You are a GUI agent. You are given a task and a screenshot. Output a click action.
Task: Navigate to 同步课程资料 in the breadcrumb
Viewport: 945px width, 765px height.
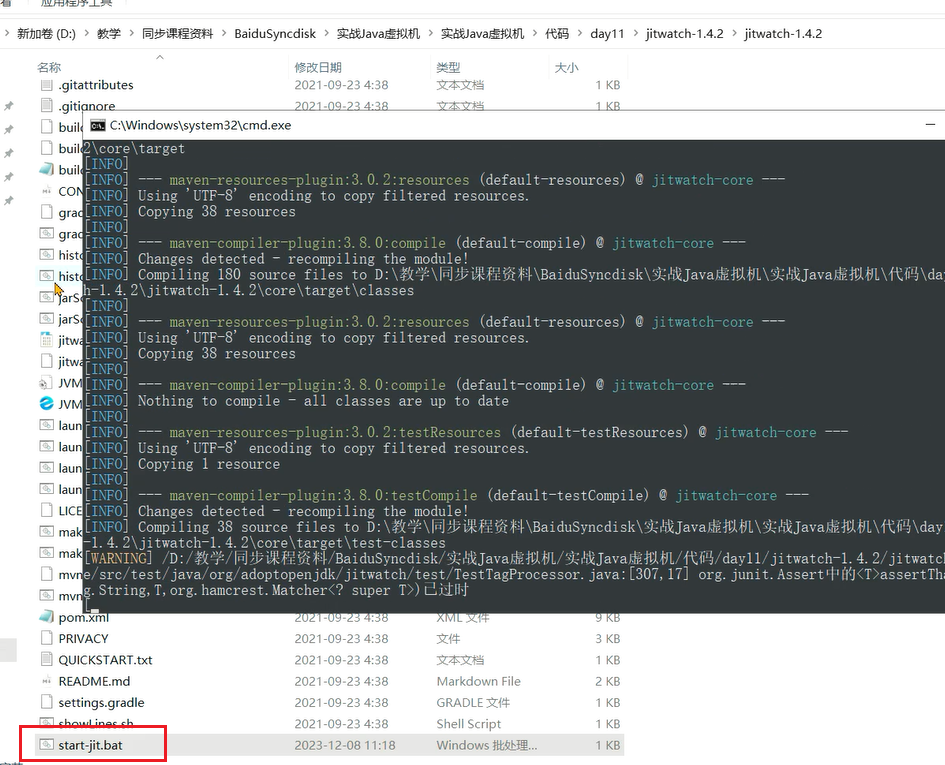tap(177, 34)
